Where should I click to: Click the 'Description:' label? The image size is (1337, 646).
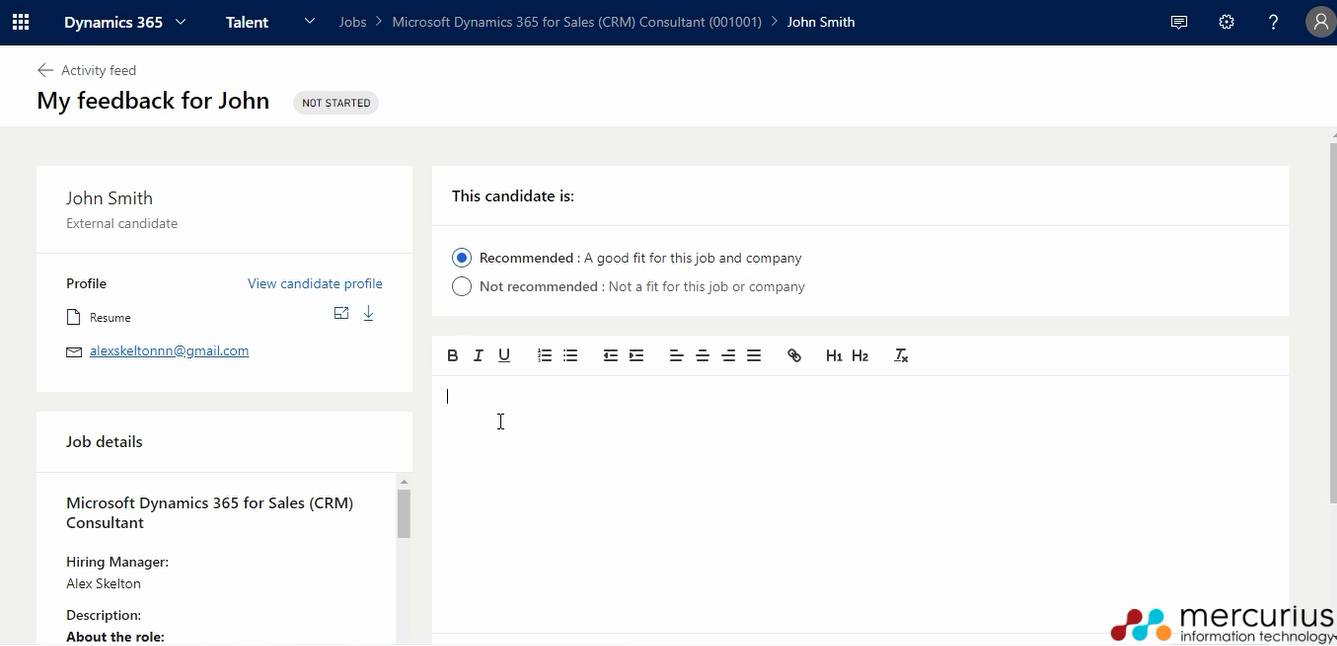(x=103, y=615)
